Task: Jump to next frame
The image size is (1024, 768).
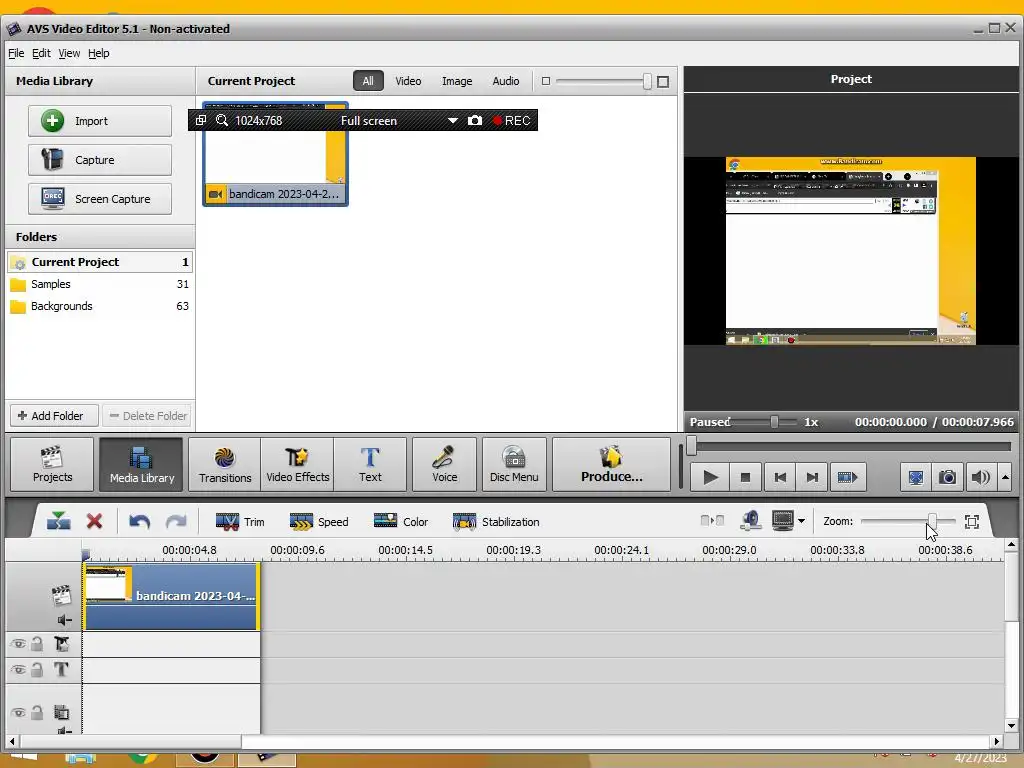Action: (812, 477)
